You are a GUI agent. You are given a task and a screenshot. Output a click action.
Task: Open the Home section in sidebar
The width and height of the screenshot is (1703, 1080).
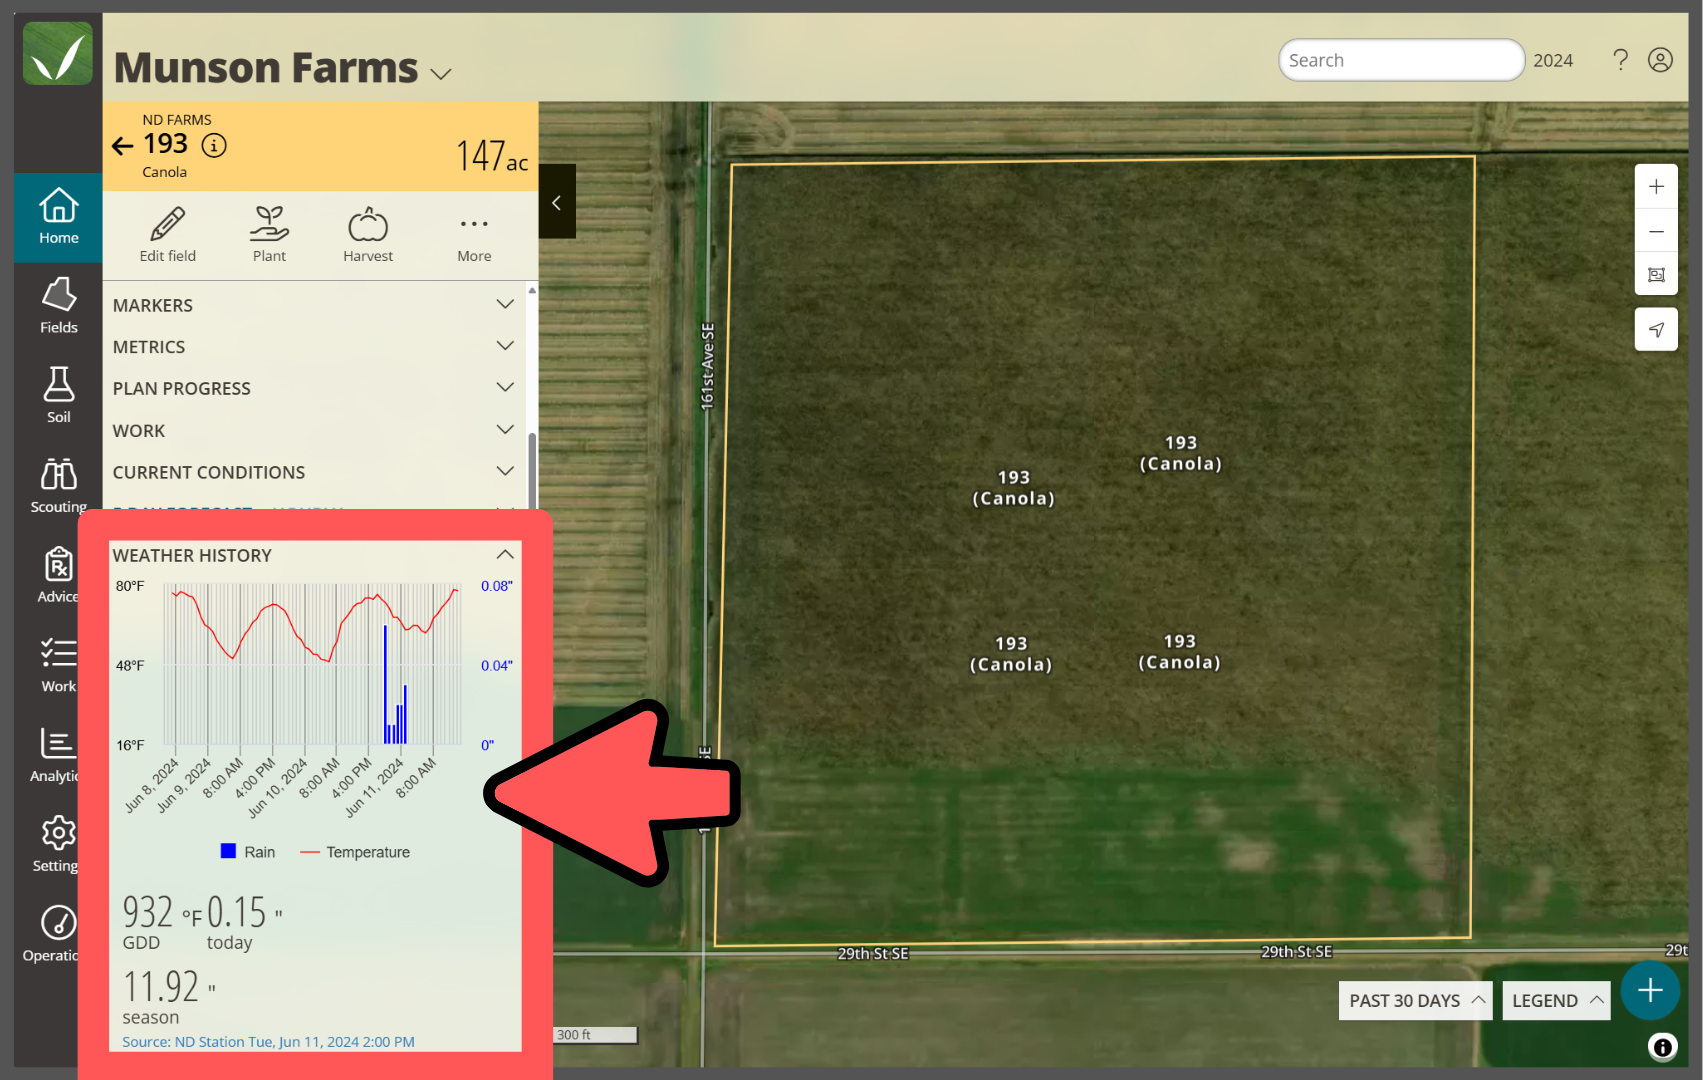58,217
